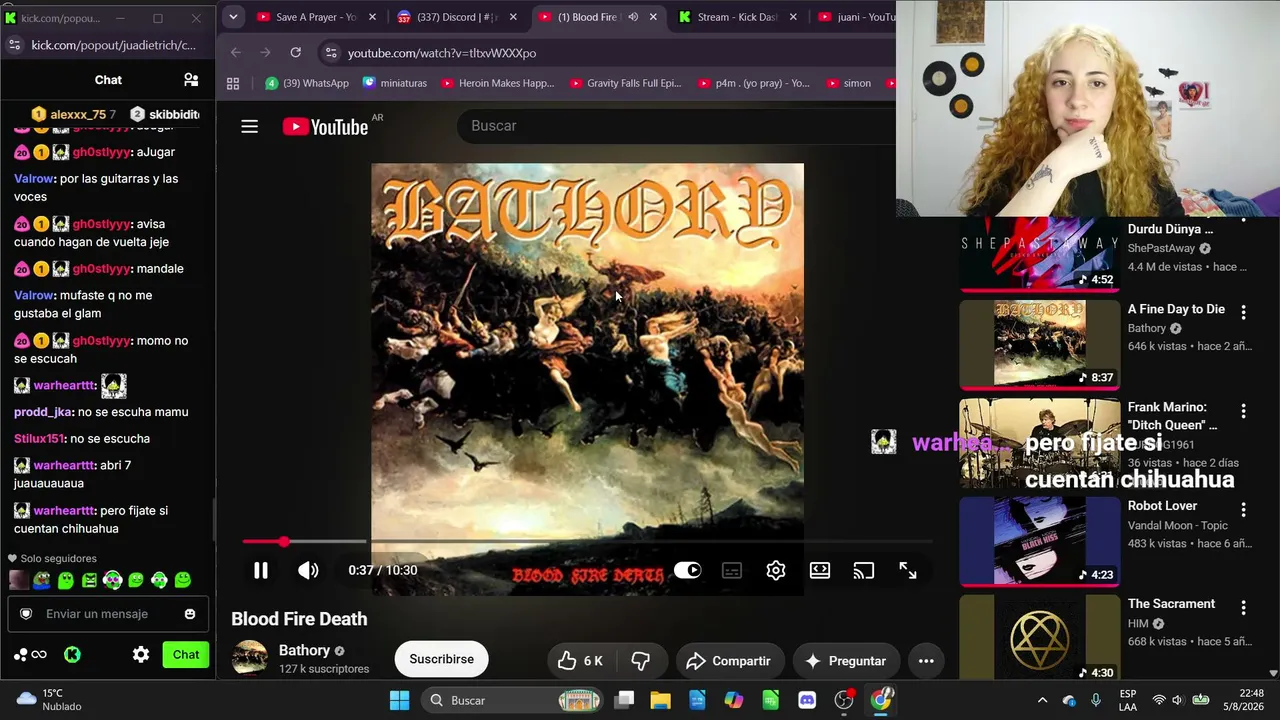Cast the video to a device
Screen dimensions: 1280x720
coord(864,570)
